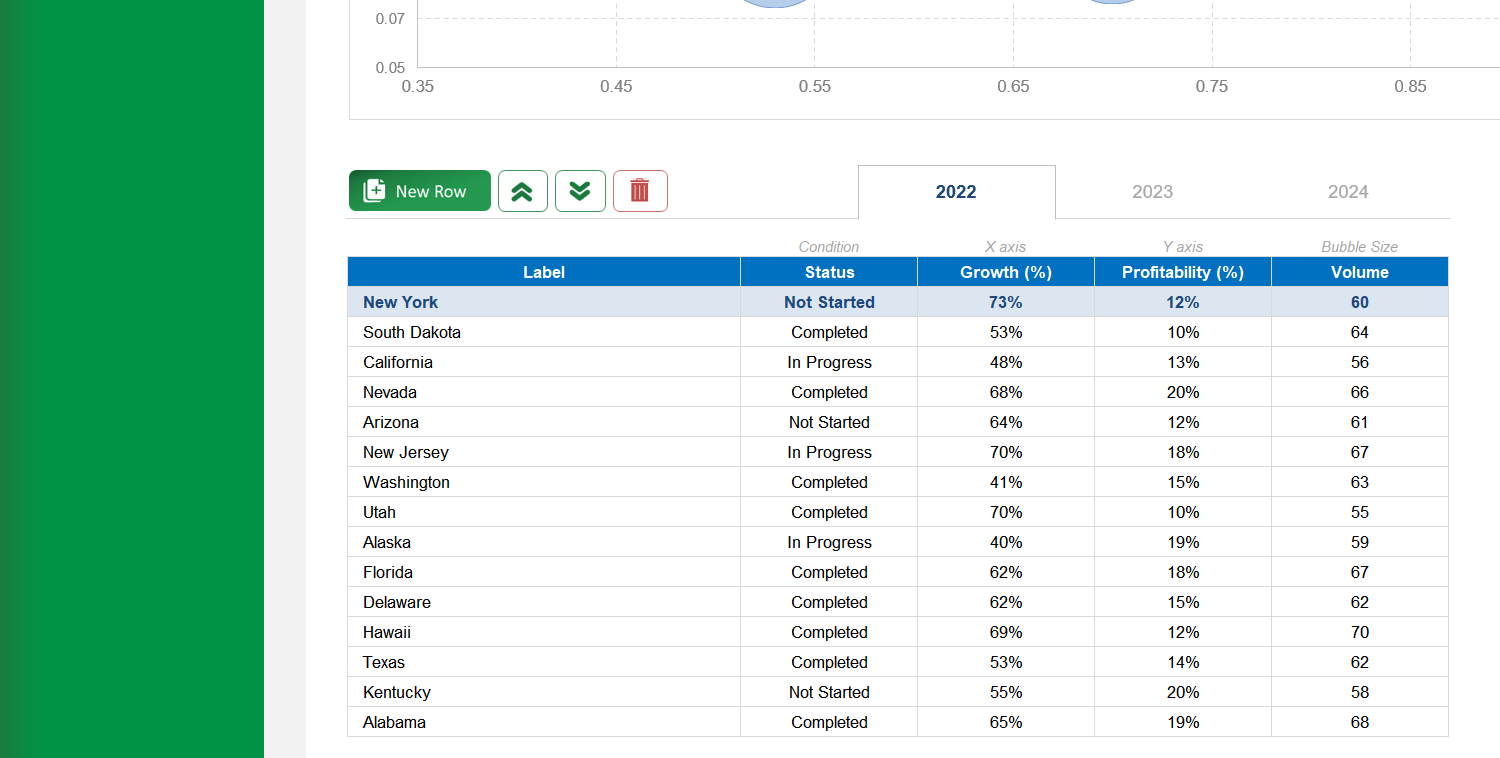Viewport: 1500px width, 758px height.
Task: Move the selected row up
Action: 523,190
